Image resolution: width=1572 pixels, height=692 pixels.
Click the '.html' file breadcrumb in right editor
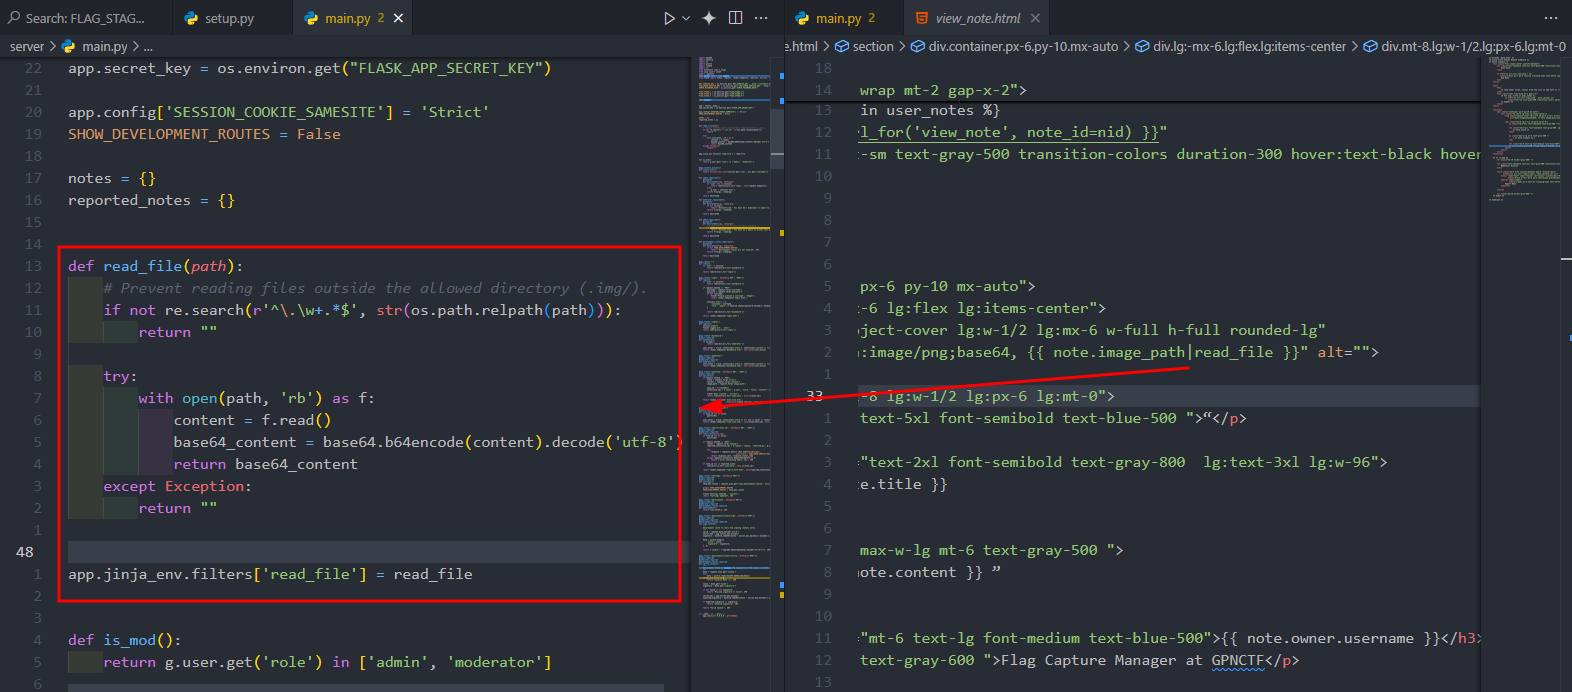[802, 46]
